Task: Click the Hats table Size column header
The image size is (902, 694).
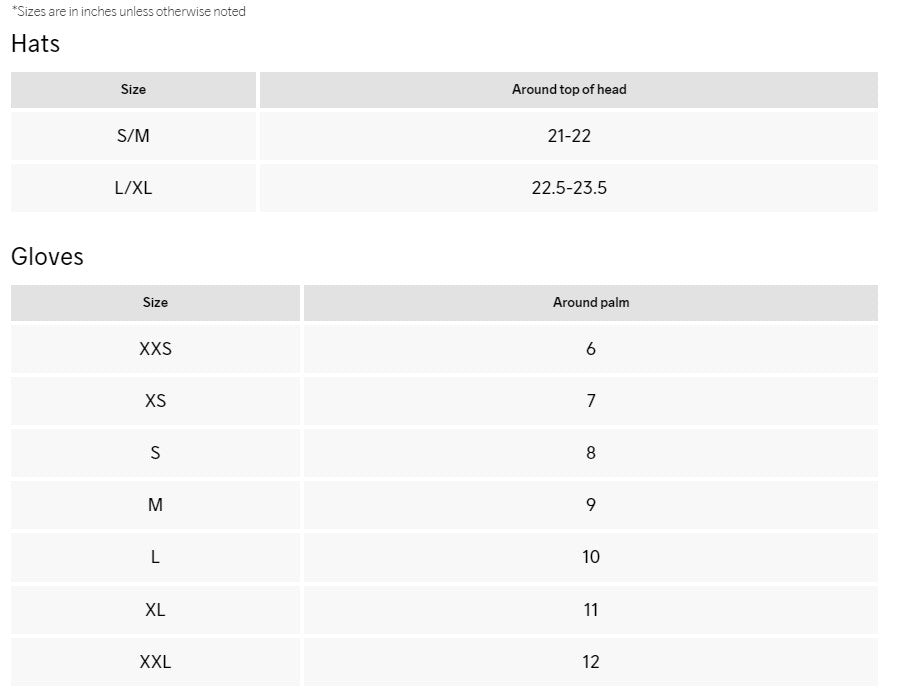Action: pyautogui.click(x=133, y=90)
